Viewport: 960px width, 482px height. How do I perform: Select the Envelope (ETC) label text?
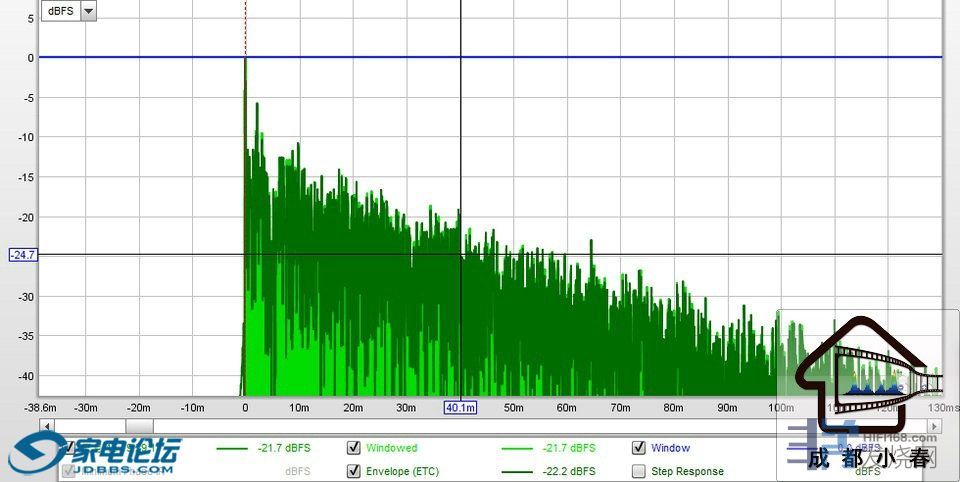tap(402, 471)
